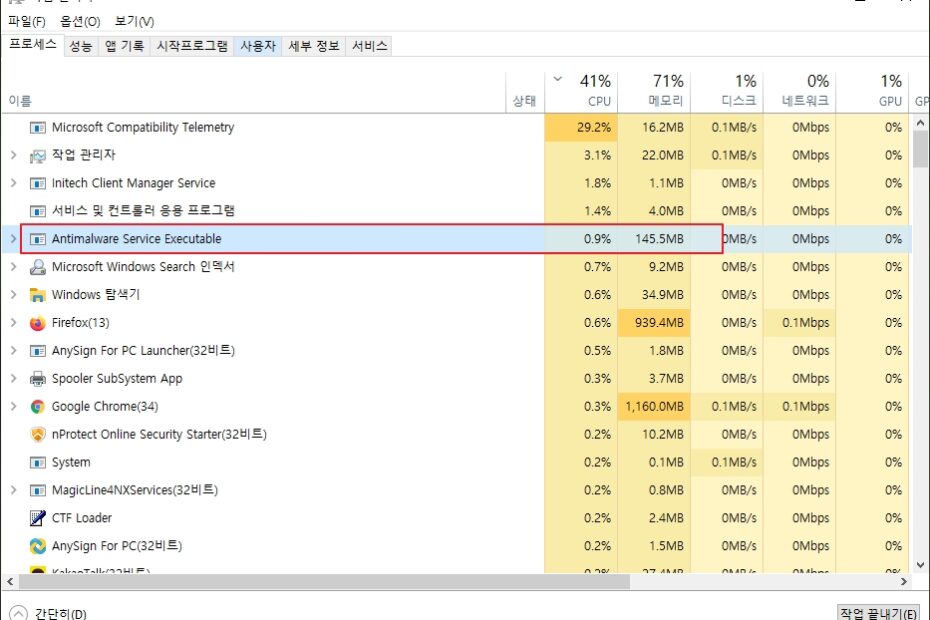930x620 pixels.
Task: Click the 서비스 및 컨트롤러 응용 프로그램 icon
Action: point(37,211)
